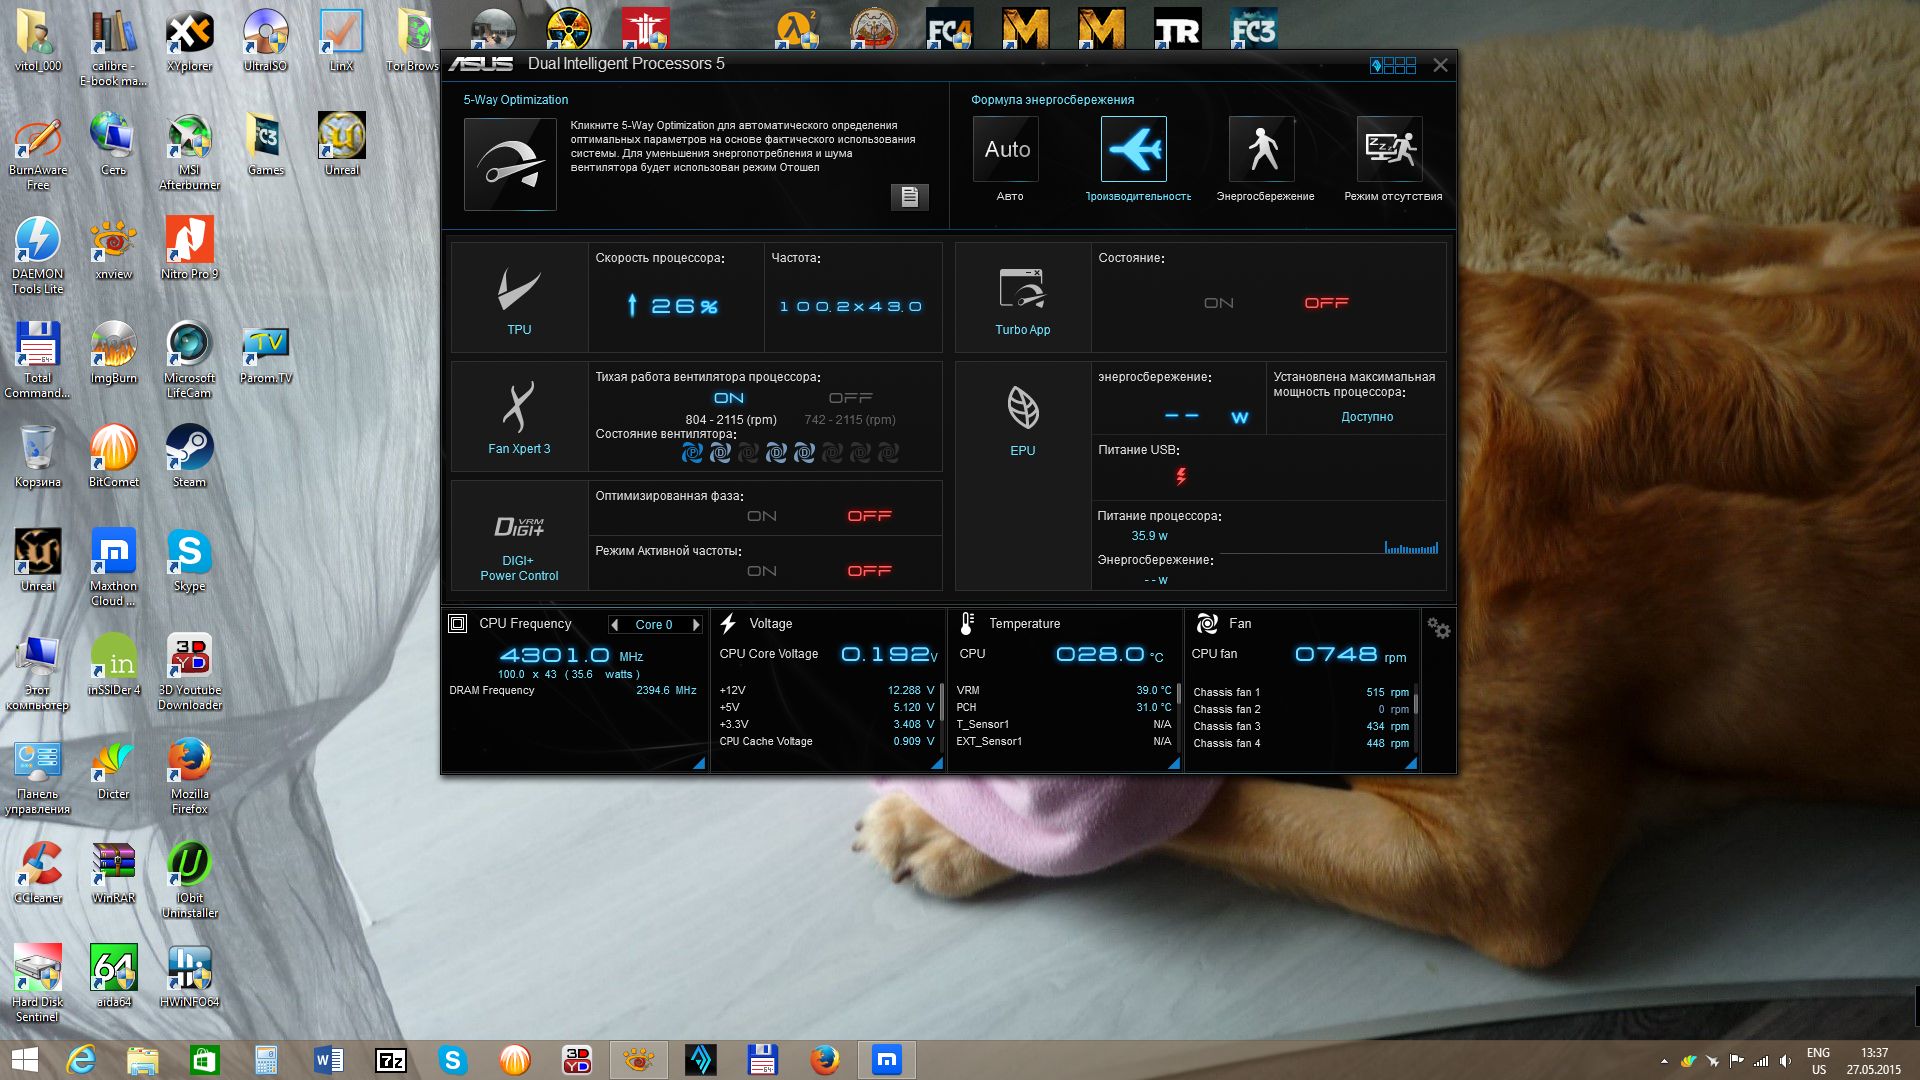Enable optimized phase ON switch
The width and height of the screenshot is (1920, 1080).
761,516
